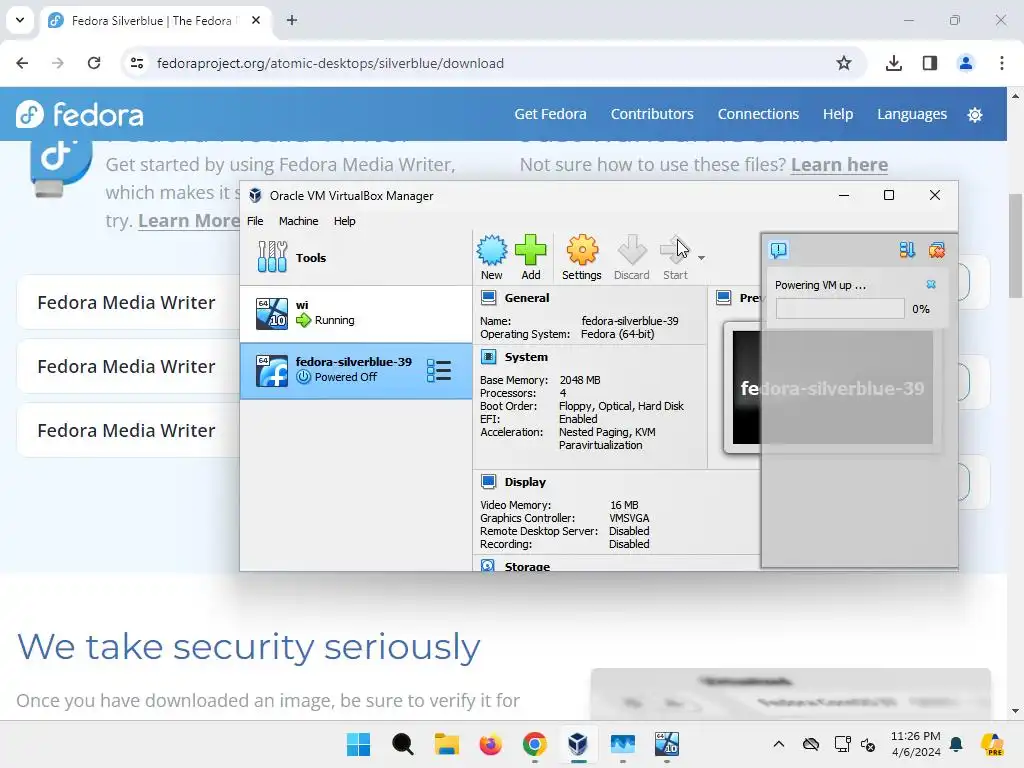Show hidden system tray icons chevron

click(778, 744)
